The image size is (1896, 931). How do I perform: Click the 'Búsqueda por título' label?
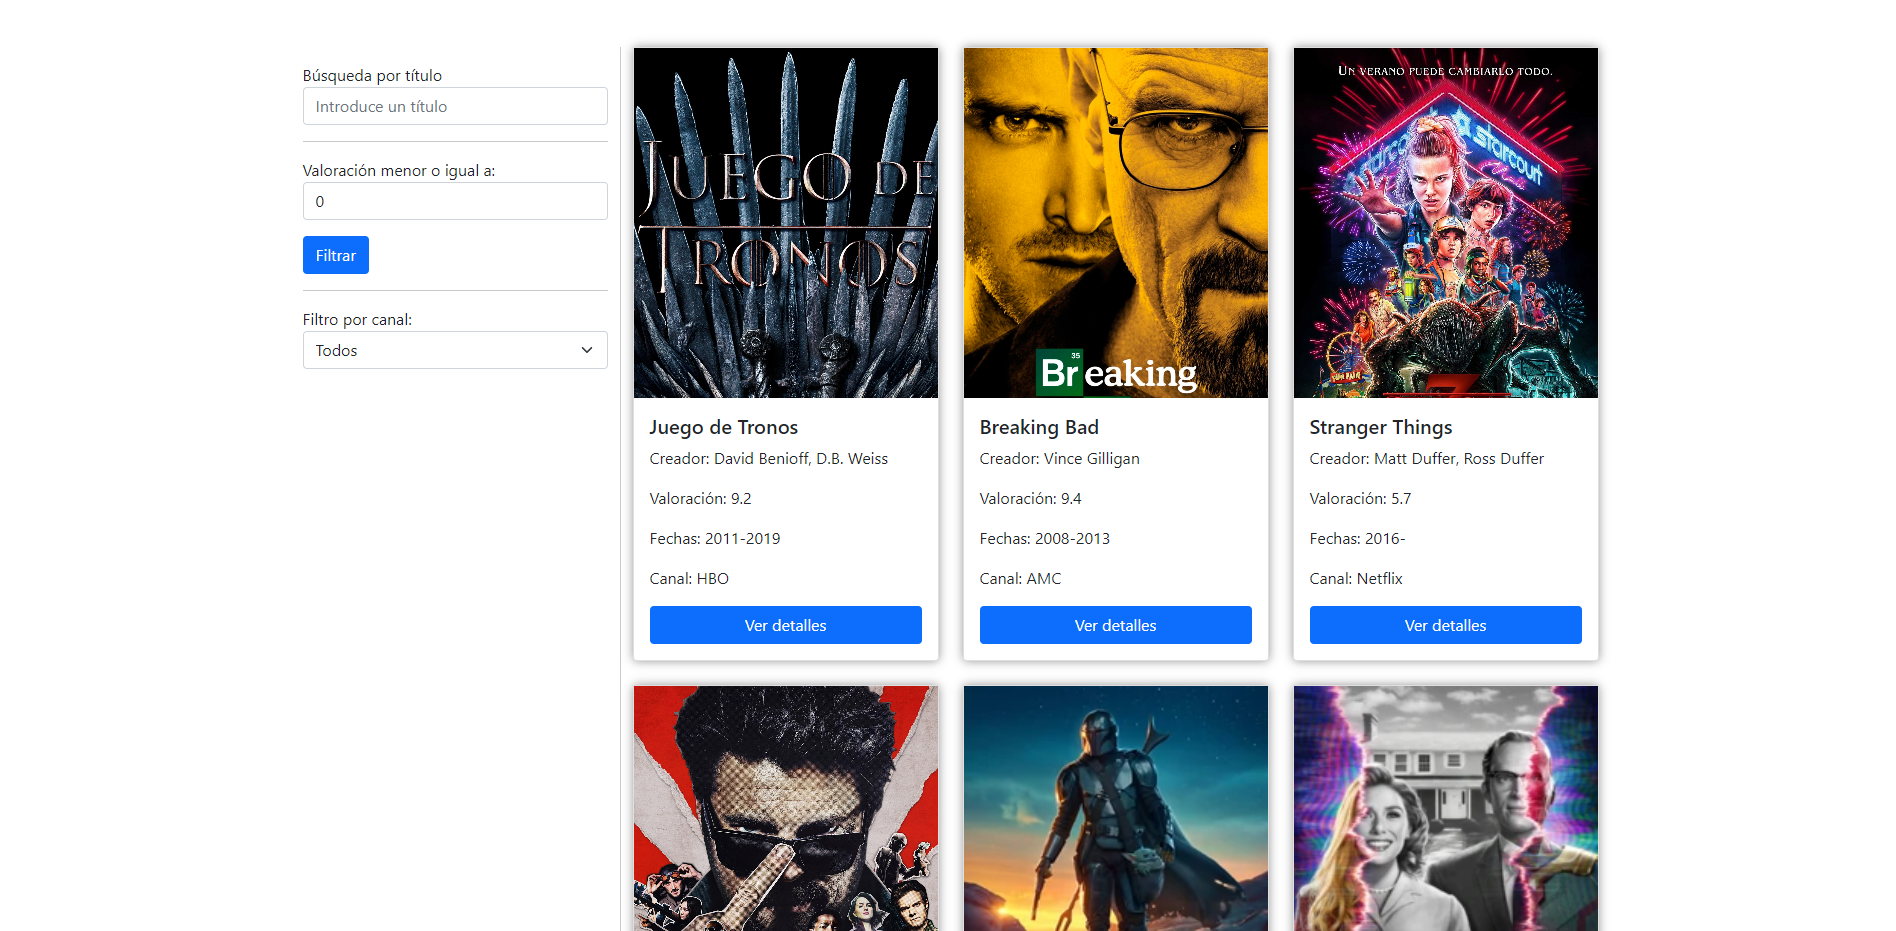(372, 75)
